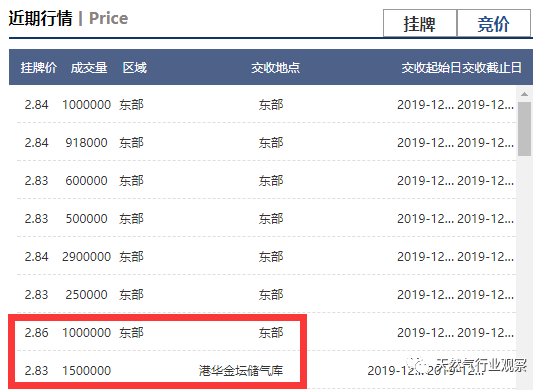Select the row with volume 250000
Image resolution: width=544 pixels, height=390 pixels.
(x=266, y=294)
